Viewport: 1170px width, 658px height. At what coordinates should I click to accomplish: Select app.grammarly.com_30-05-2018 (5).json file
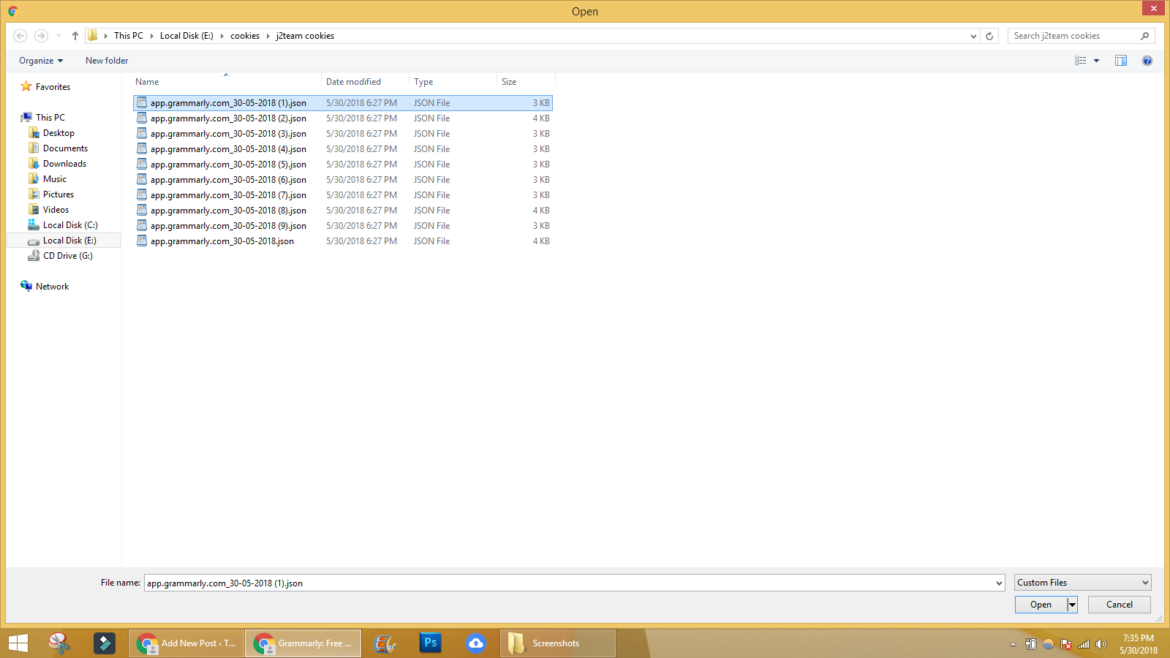(343, 164)
